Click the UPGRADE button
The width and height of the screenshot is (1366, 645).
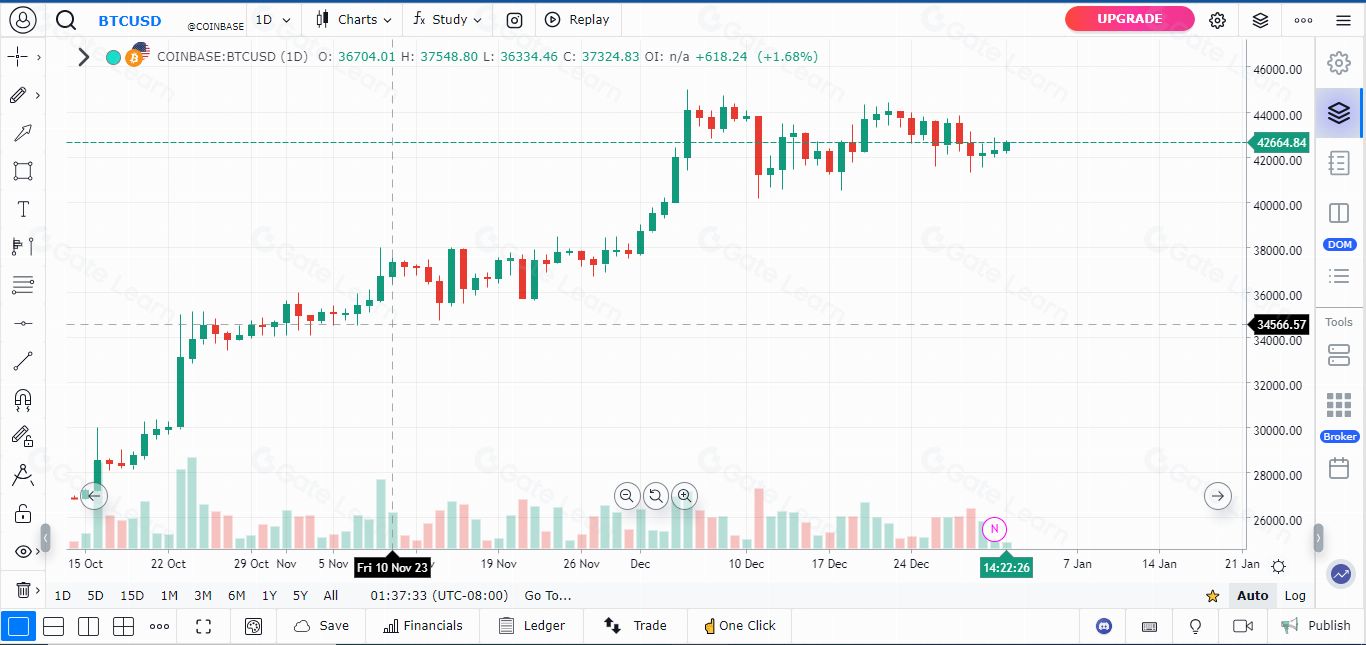click(1129, 19)
